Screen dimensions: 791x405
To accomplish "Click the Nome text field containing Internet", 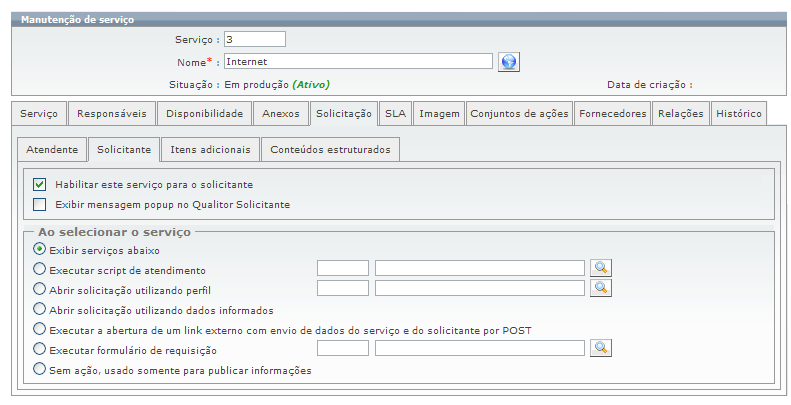I will pos(358,61).
